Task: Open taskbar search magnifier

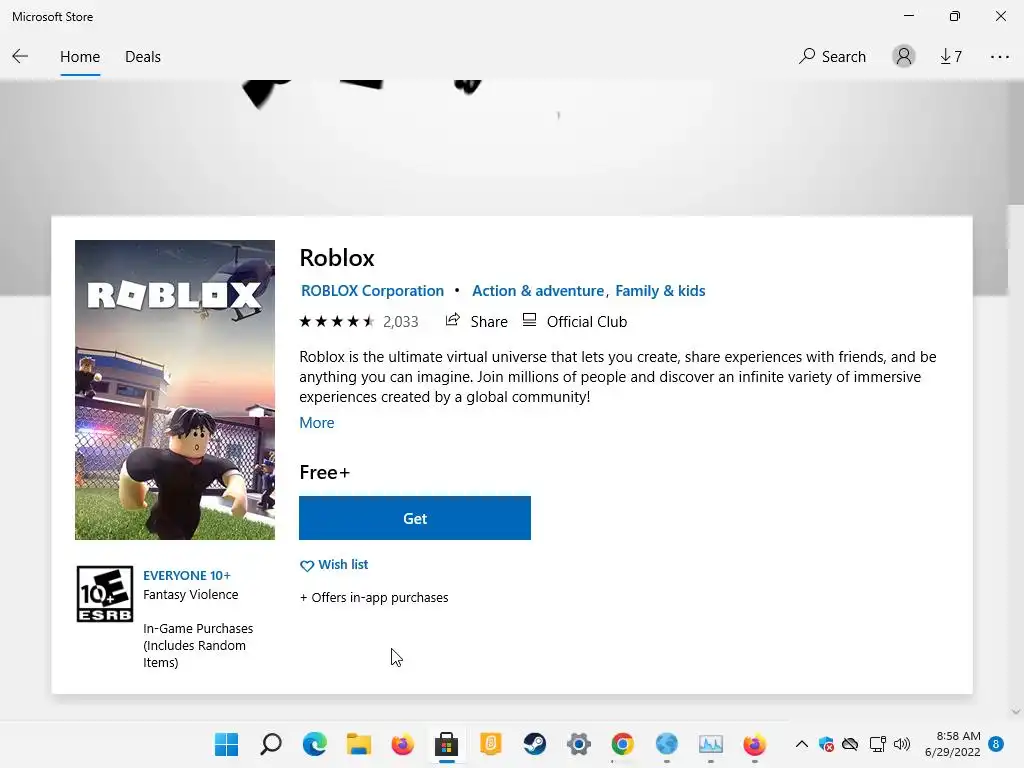Action: 270,744
